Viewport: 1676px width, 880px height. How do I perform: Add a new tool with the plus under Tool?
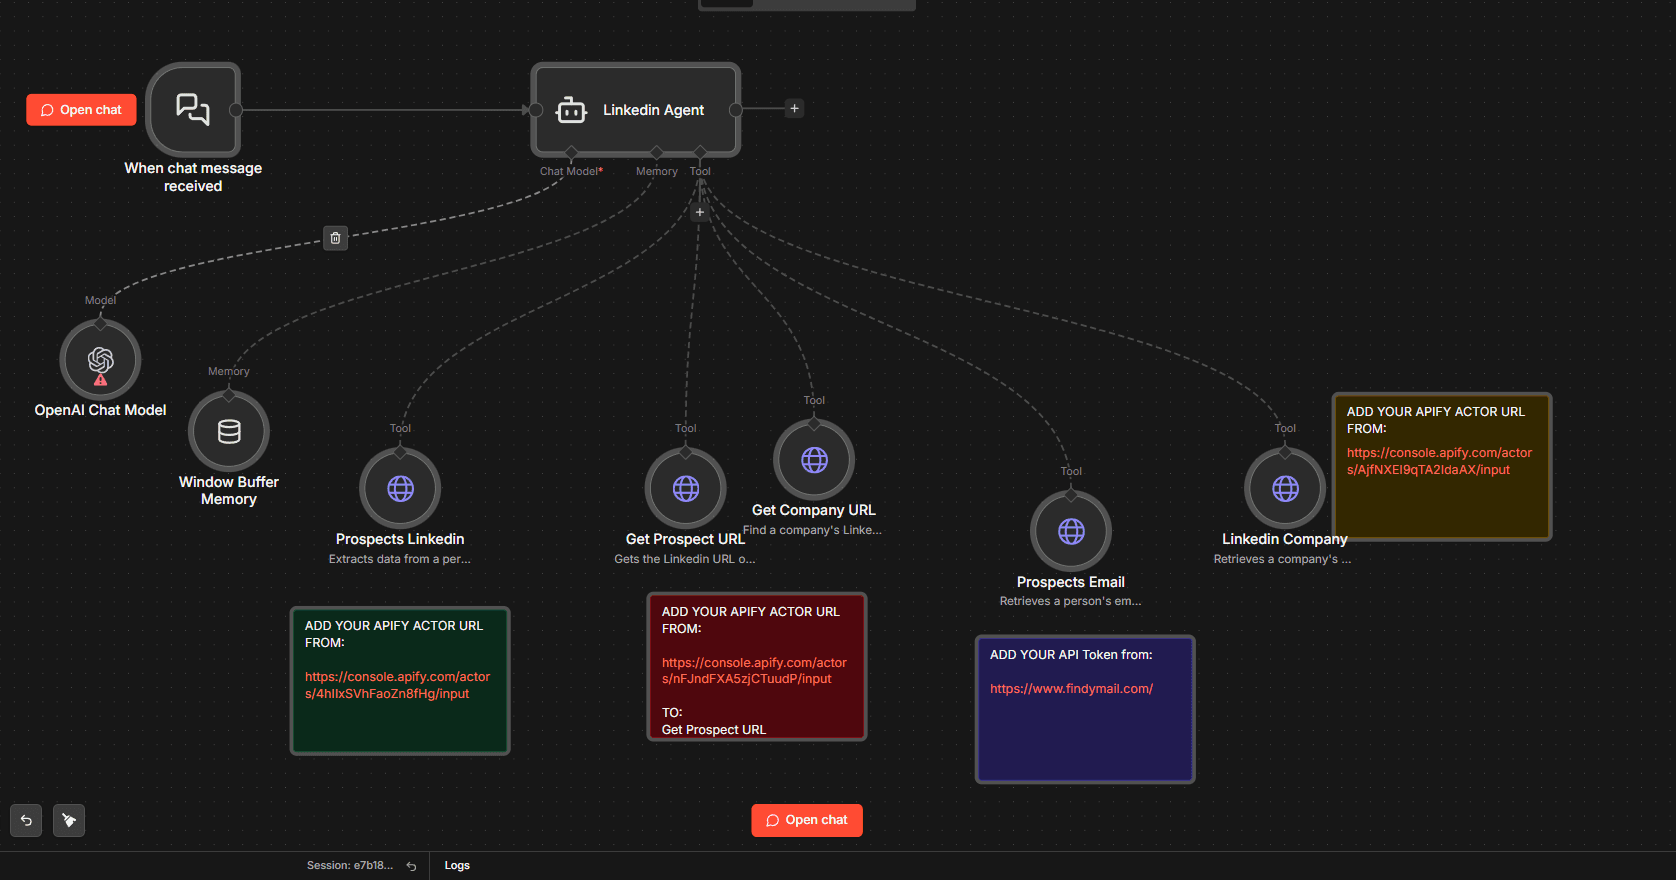700,212
